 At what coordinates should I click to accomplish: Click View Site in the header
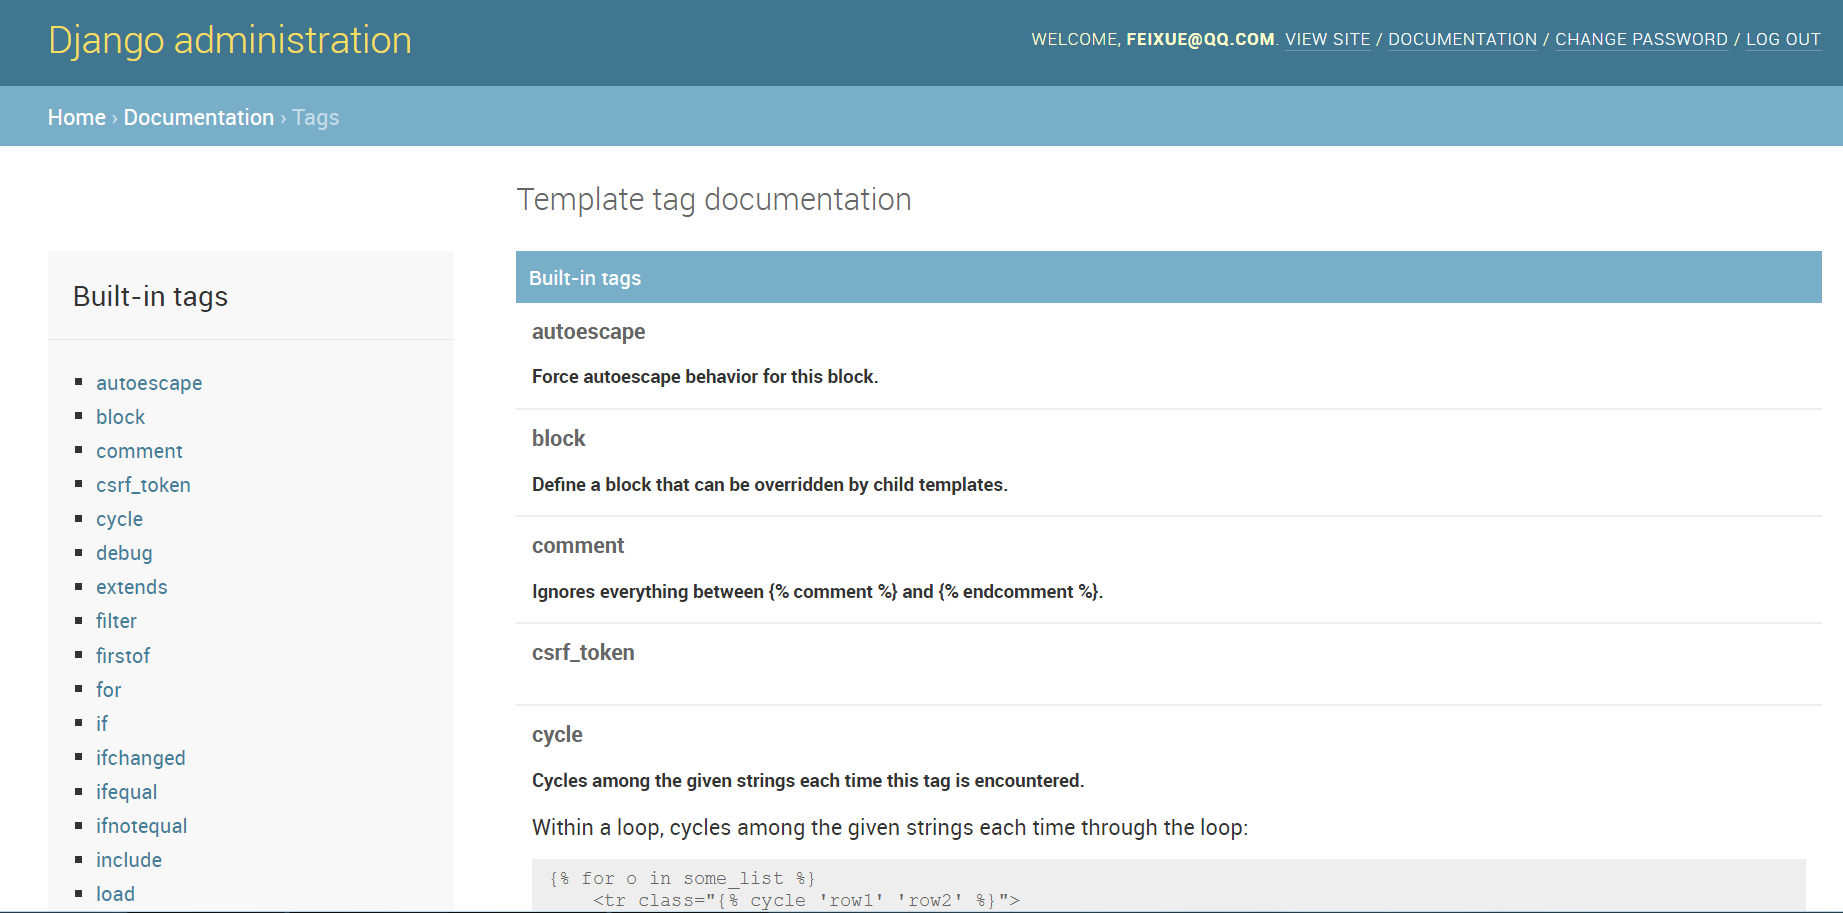click(1327, 39)
